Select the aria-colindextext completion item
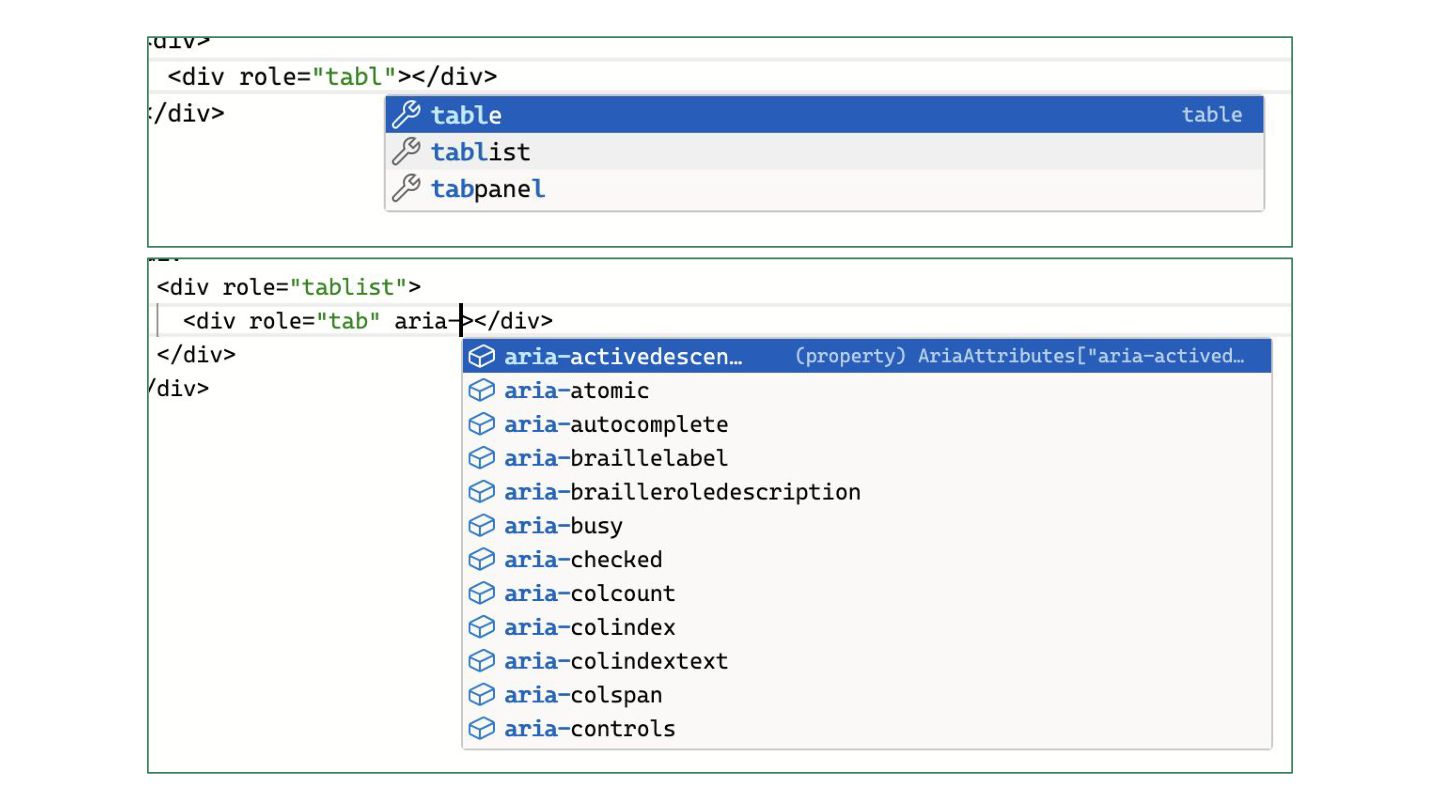This screenshot has height=810, width=1440. click(616, 661)
